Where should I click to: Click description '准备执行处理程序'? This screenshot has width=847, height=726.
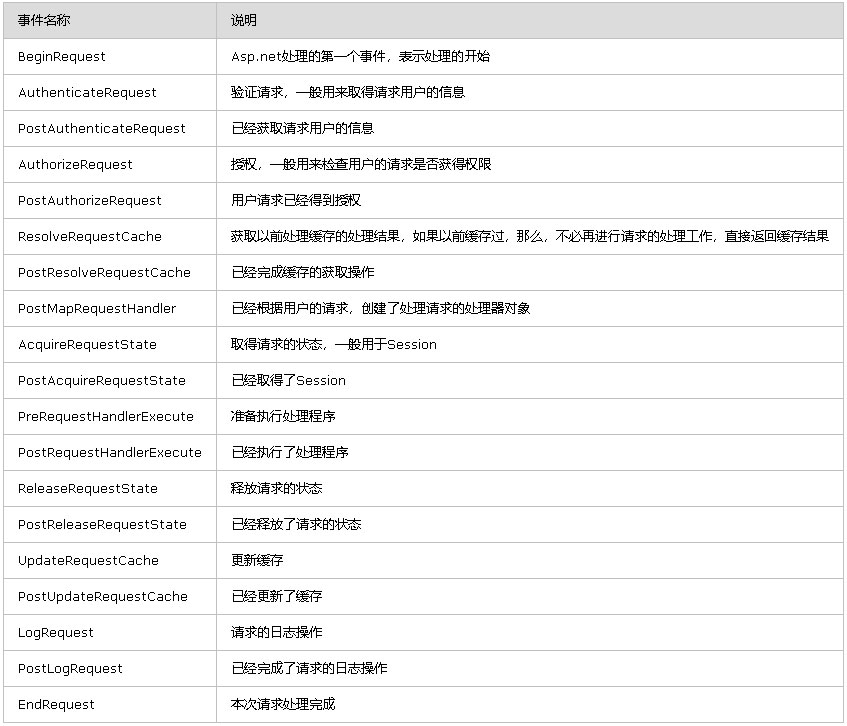[x=283, y=417]
